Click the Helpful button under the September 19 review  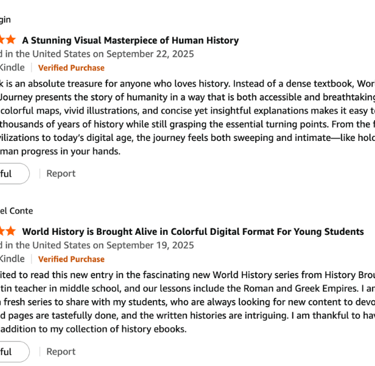coord(15,351)
